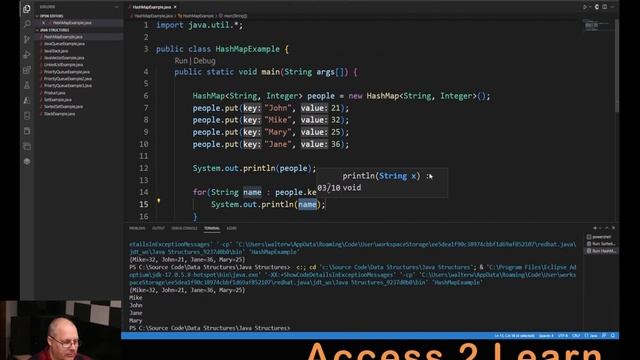Click line and column indicator in status bar
This screenshot has width=640, height=360.
[x=514, y=336]
